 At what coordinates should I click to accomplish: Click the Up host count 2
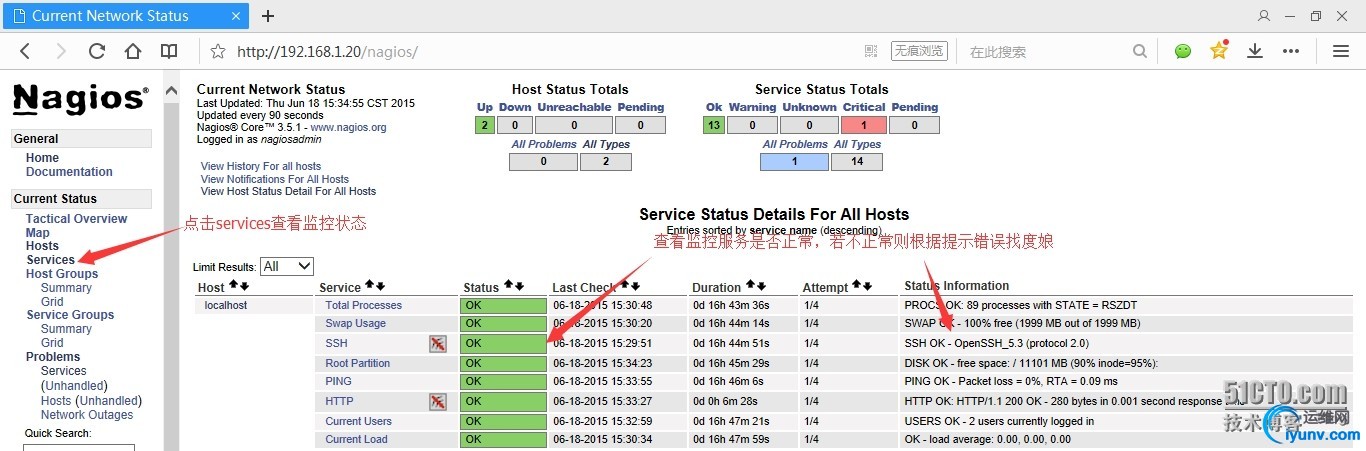click(x=485, y=125)
